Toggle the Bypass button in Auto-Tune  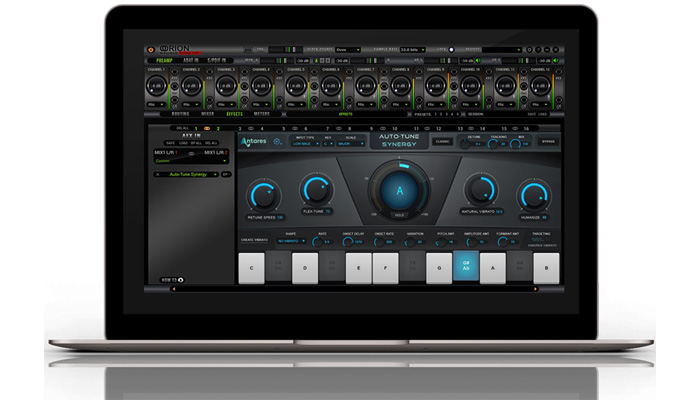click(549, 142)
